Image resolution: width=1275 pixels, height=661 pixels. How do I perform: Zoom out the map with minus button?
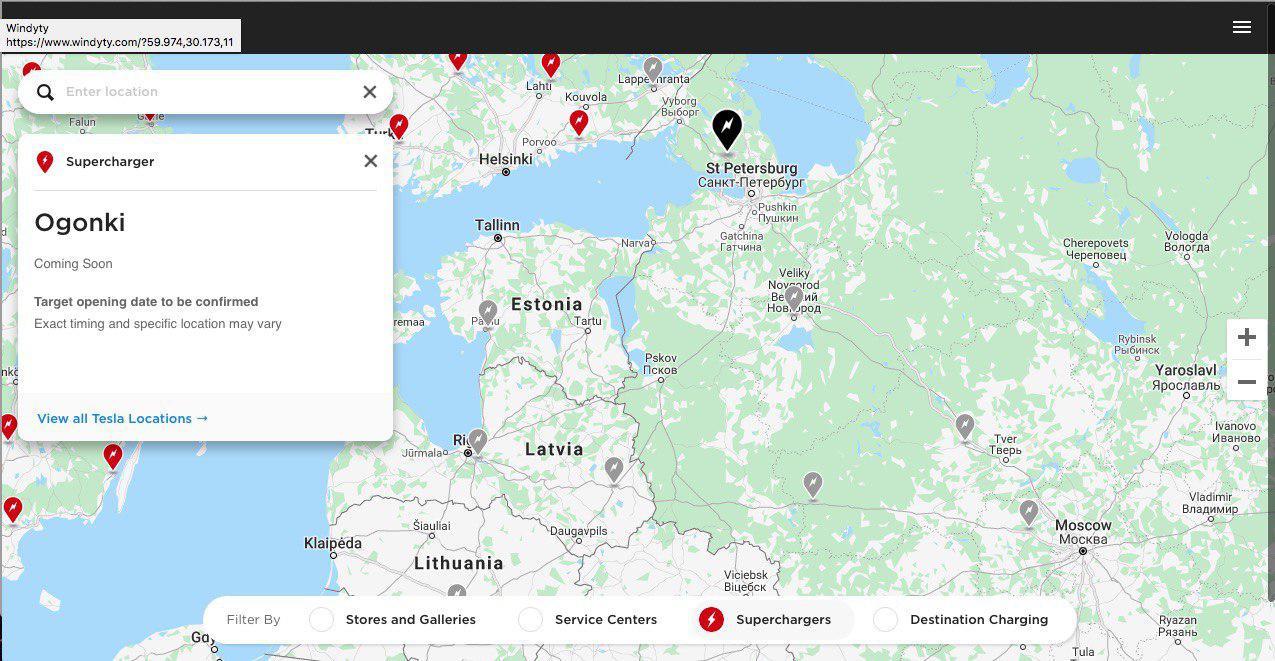click(x=1246, y=382)
